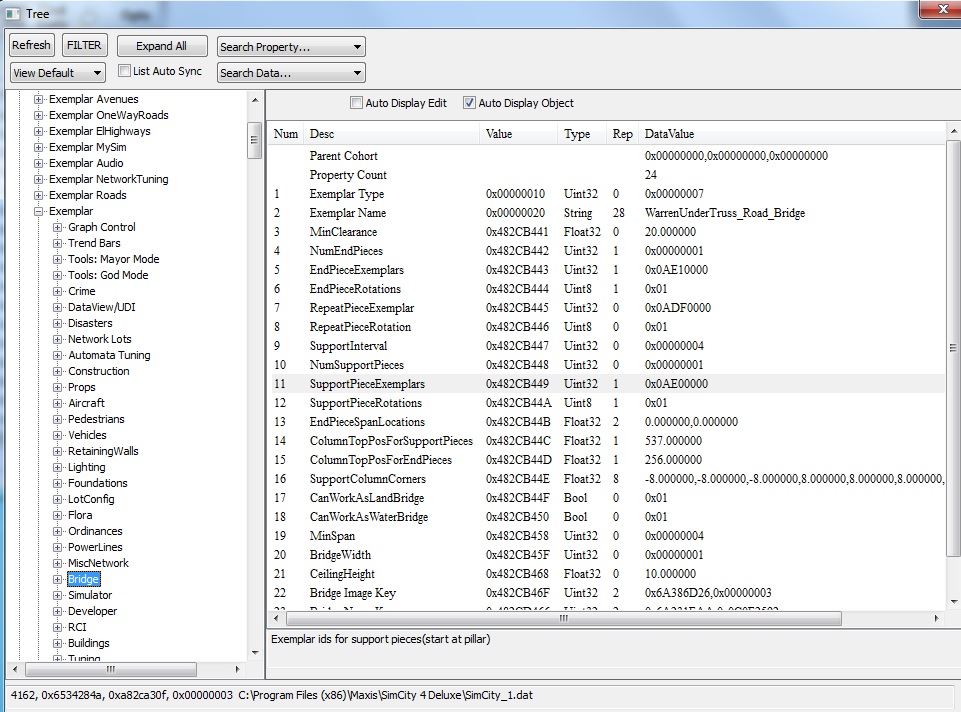Sort by the Desc column header

pos(392,134)
